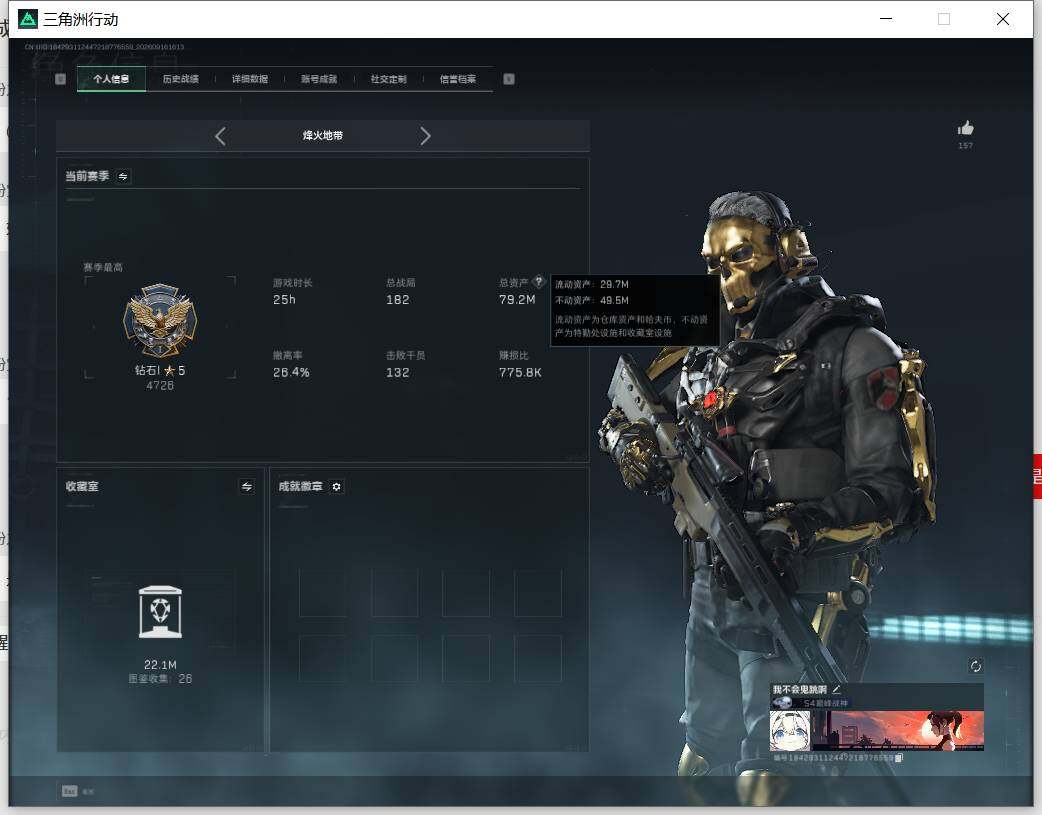Screen dimensions: 1042x815
Task: Click the refresh character icon above name card
Action: coord(975,666)
